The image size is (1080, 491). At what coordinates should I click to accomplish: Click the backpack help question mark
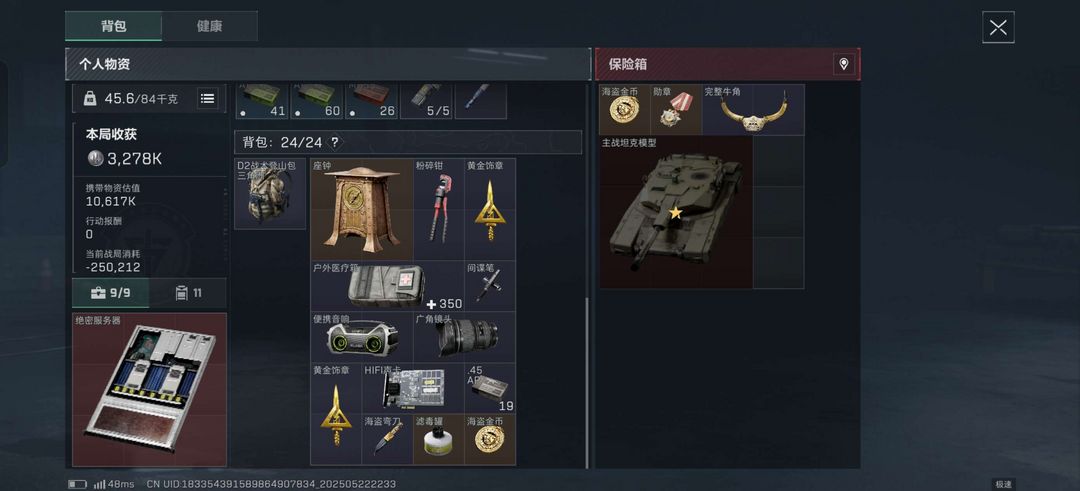click(x=335, y=143)
